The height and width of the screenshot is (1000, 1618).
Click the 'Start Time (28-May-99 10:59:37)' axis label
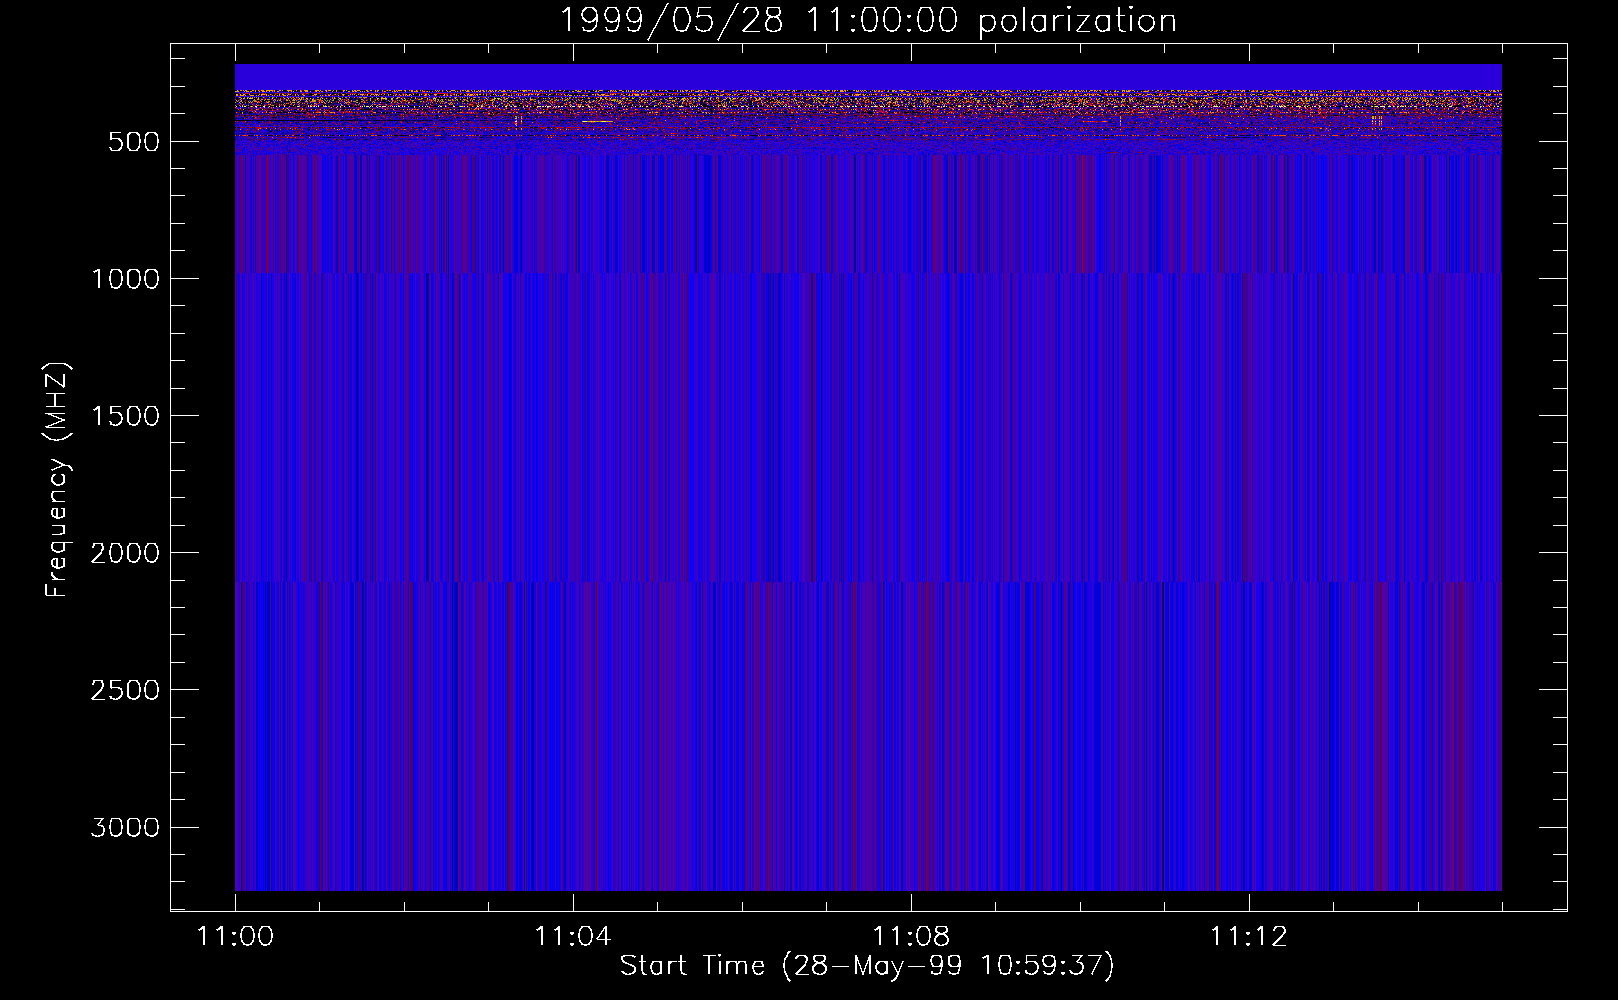pyautogui.click(x=867, y=966)
